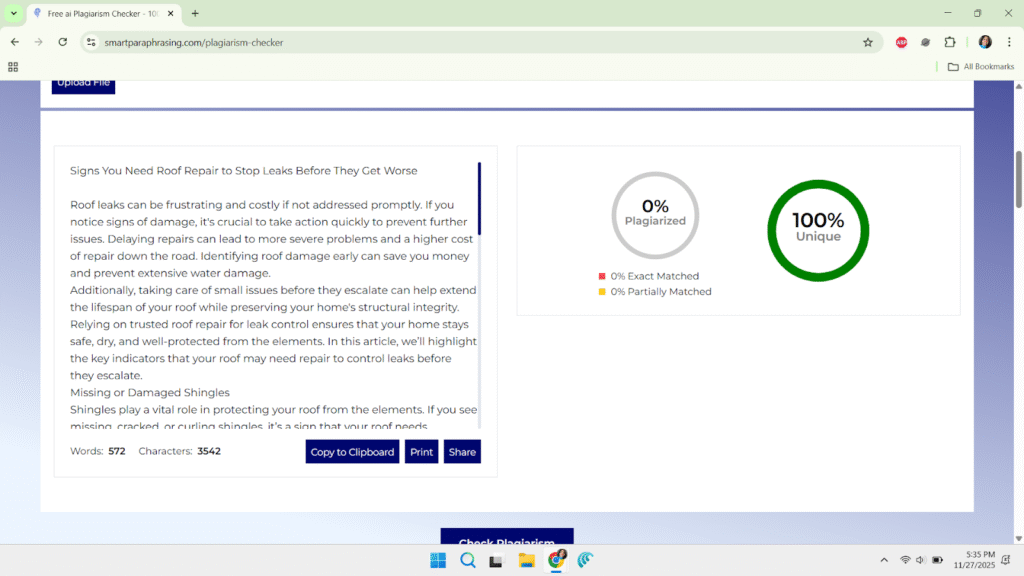Click the text box scrollbar

(479, 199)
